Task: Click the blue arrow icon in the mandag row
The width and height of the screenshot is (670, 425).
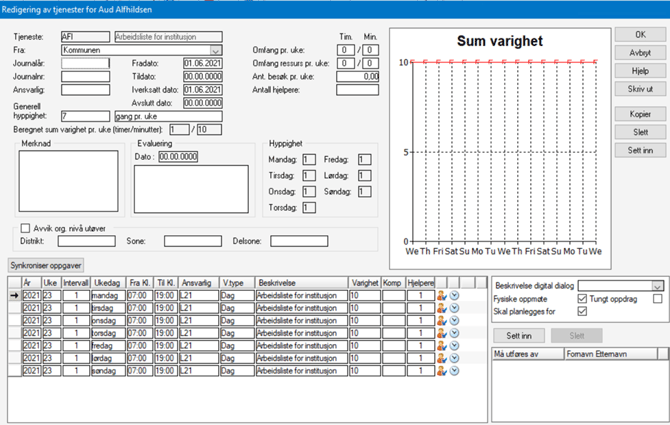Action: click(453, 296)
